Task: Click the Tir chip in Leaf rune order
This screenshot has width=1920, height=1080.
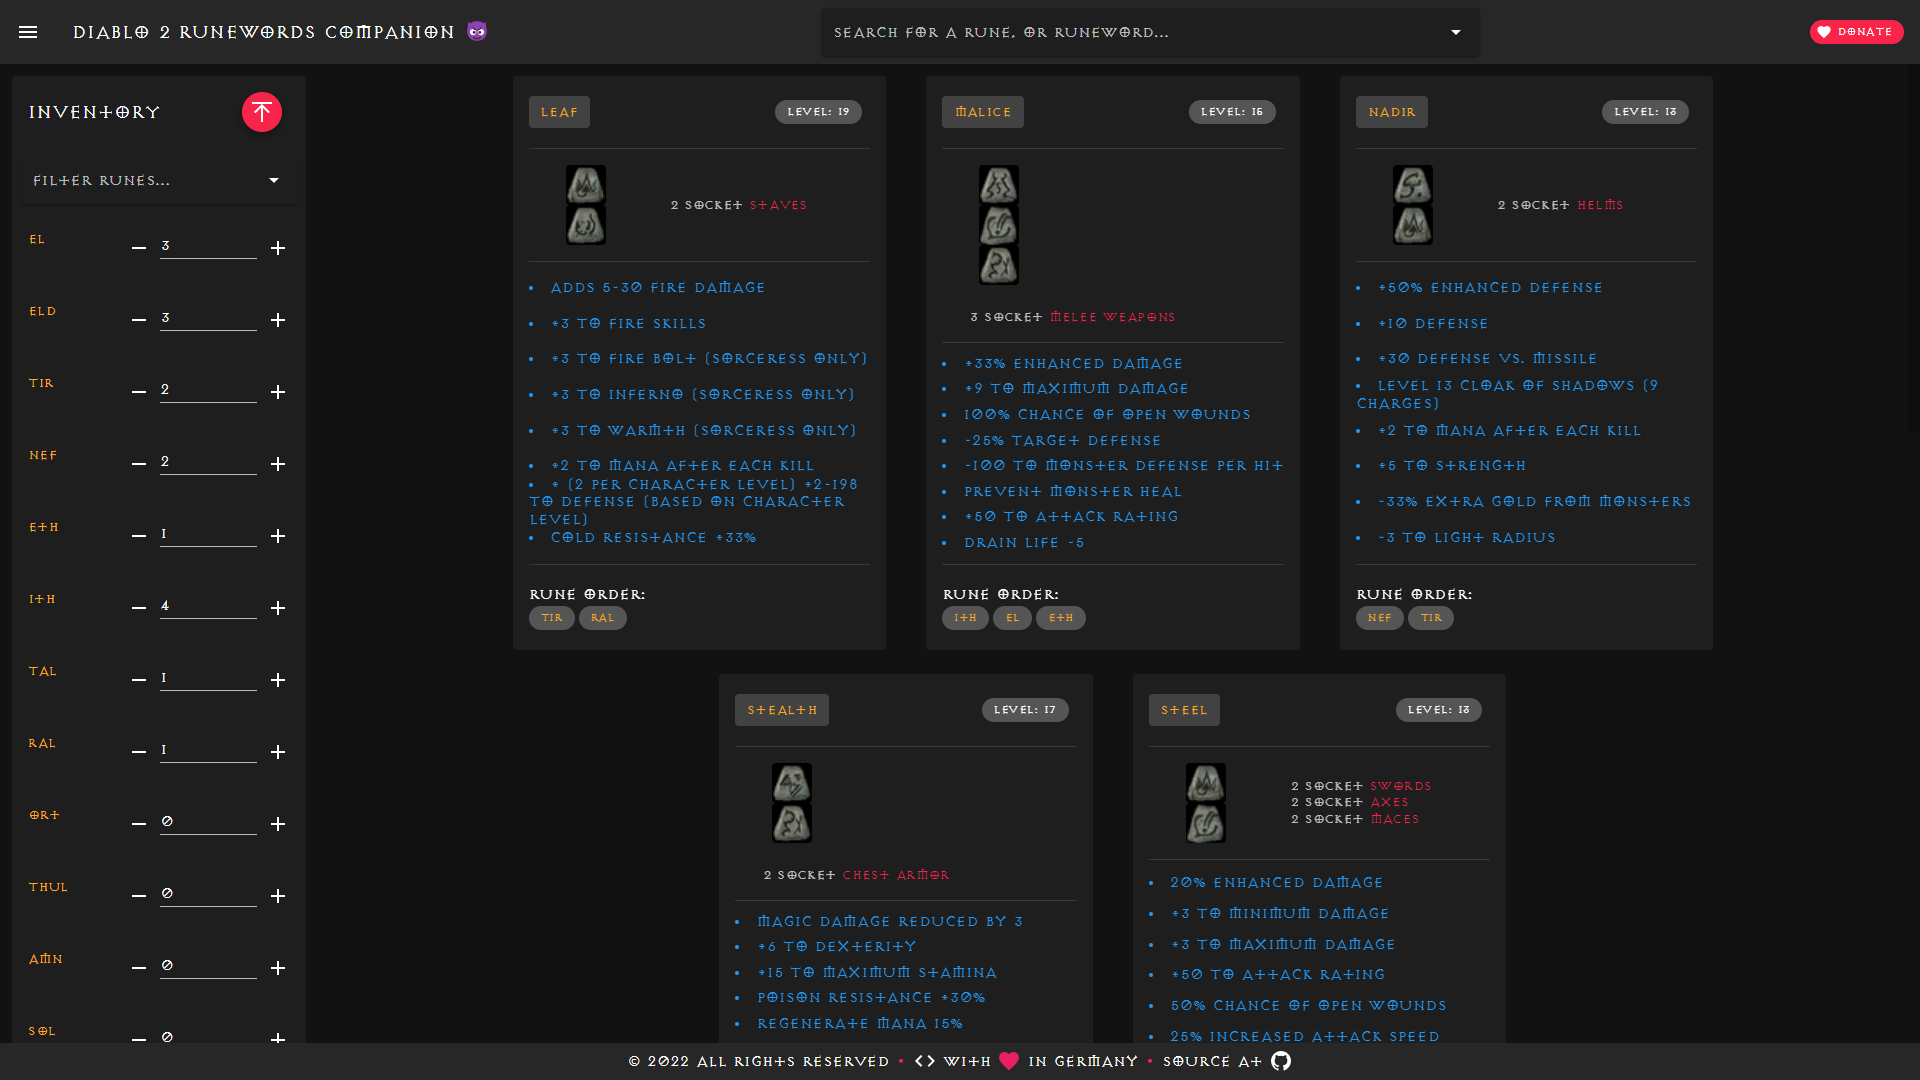Action: [x=552, y=618]
